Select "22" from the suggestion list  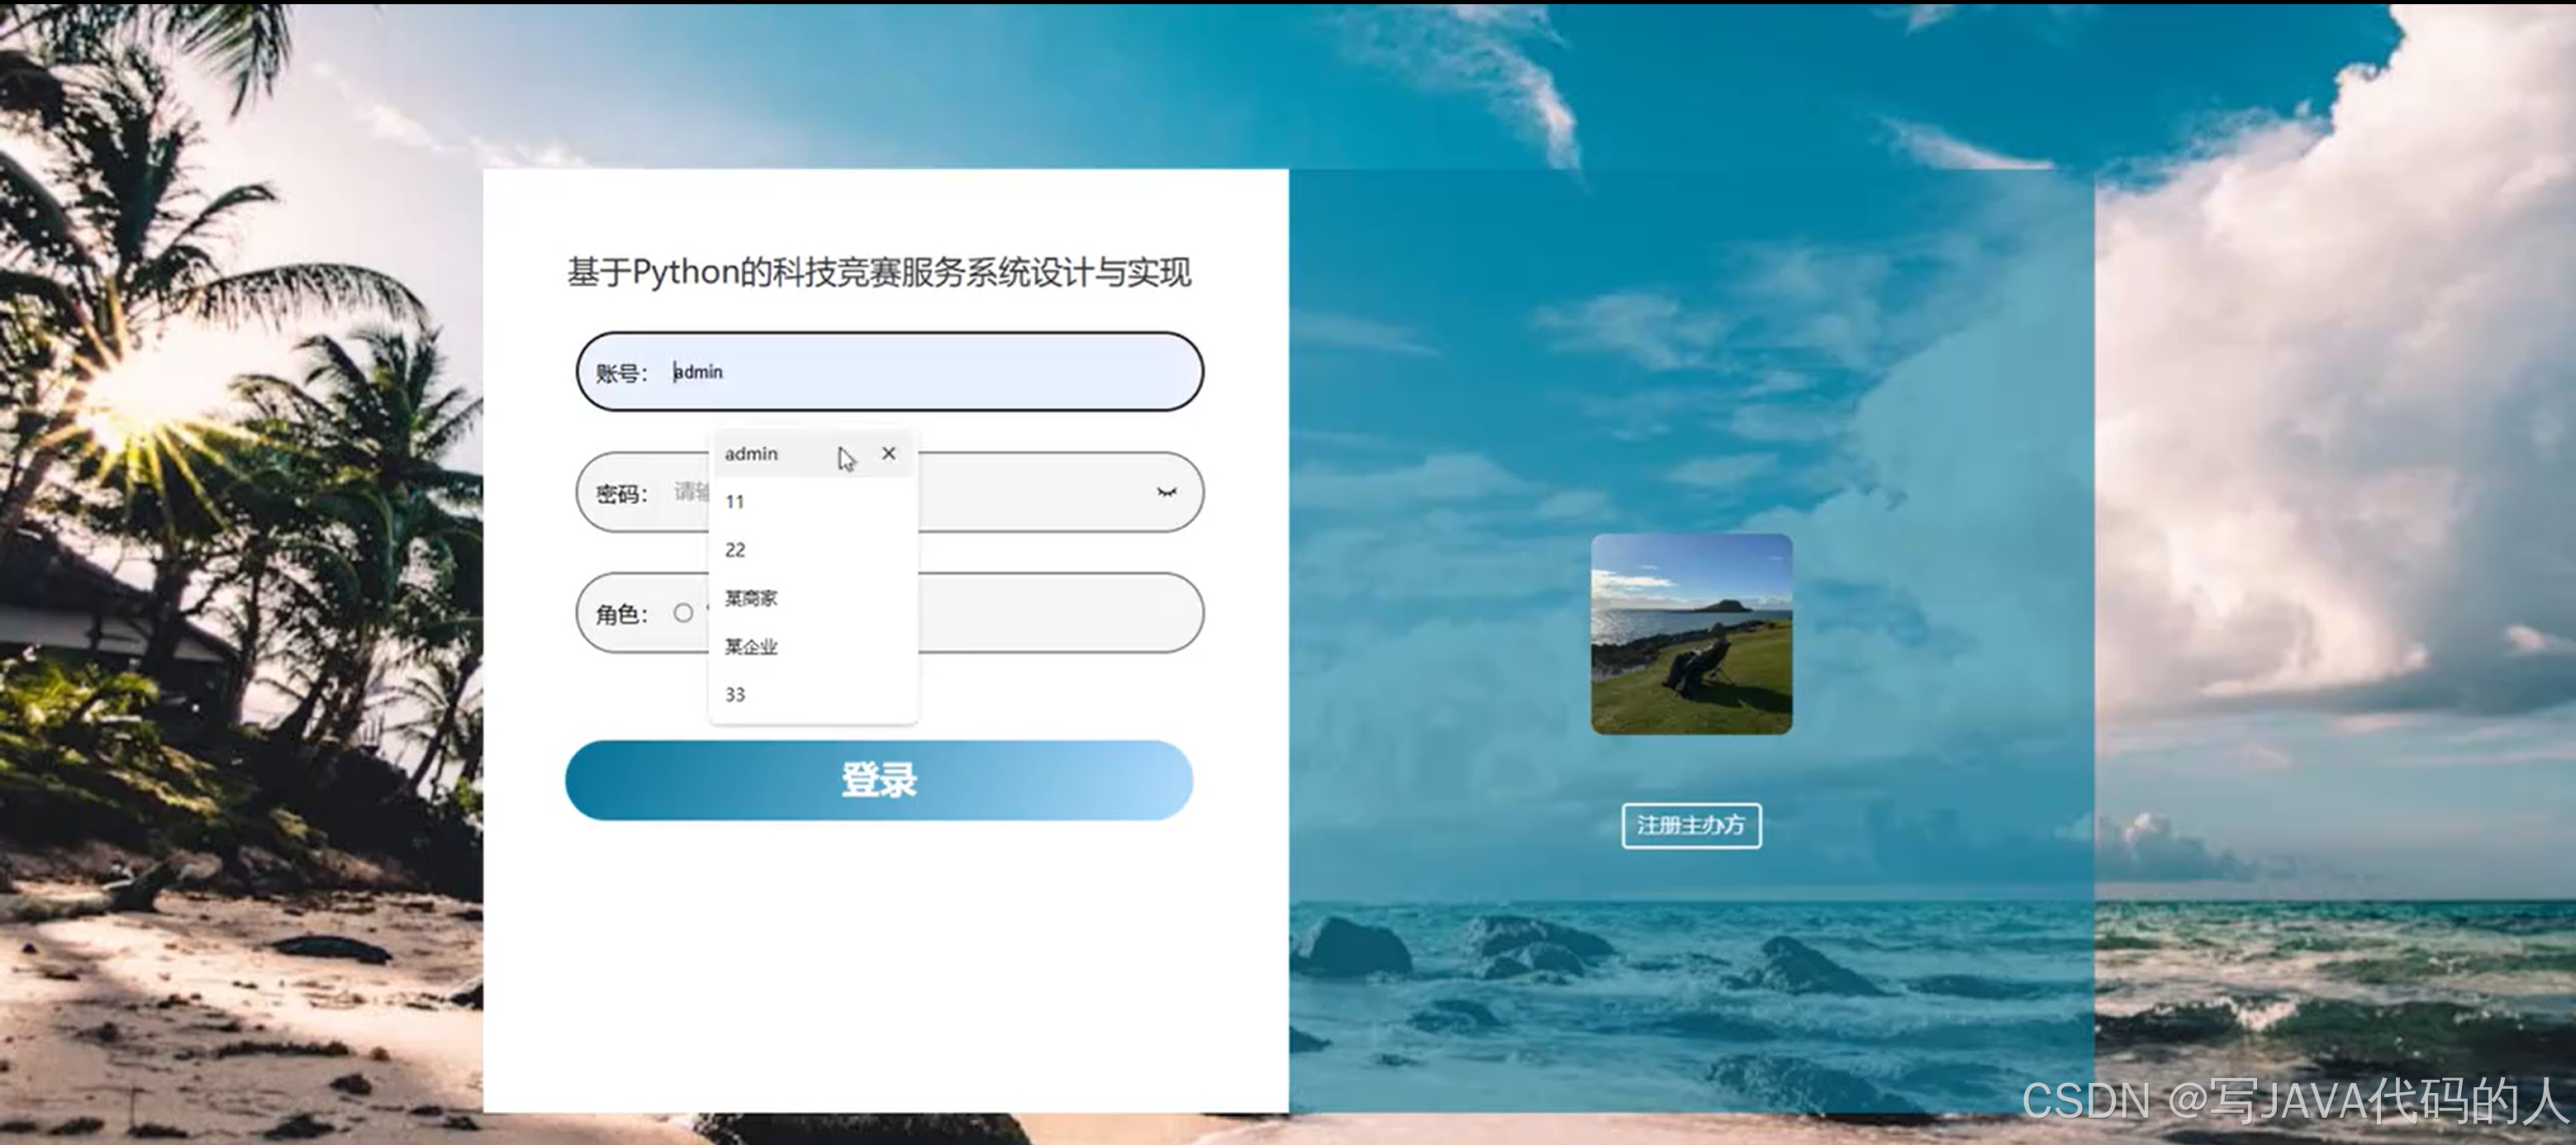tap(737, 549)
